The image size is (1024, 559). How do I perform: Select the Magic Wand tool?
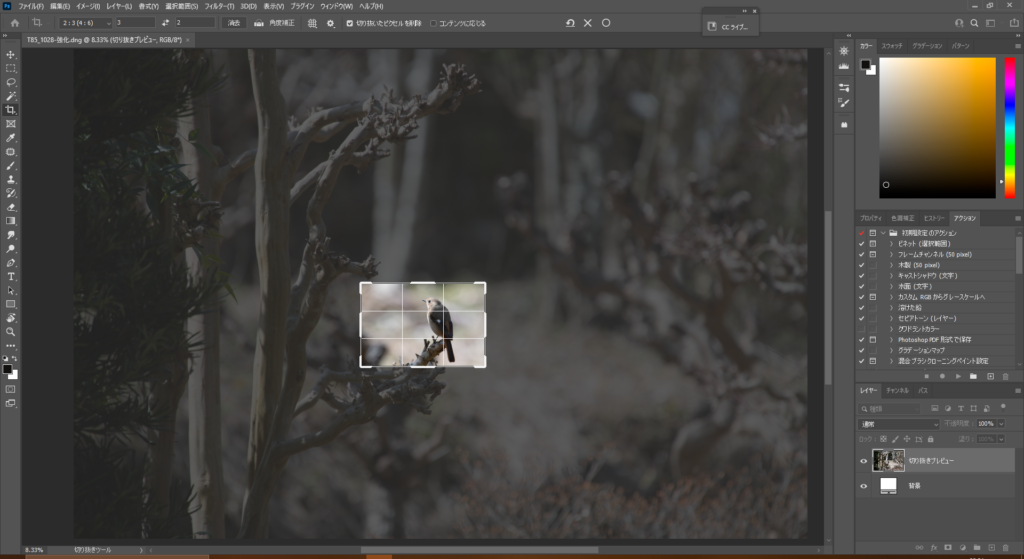click(x=11, y=96)
